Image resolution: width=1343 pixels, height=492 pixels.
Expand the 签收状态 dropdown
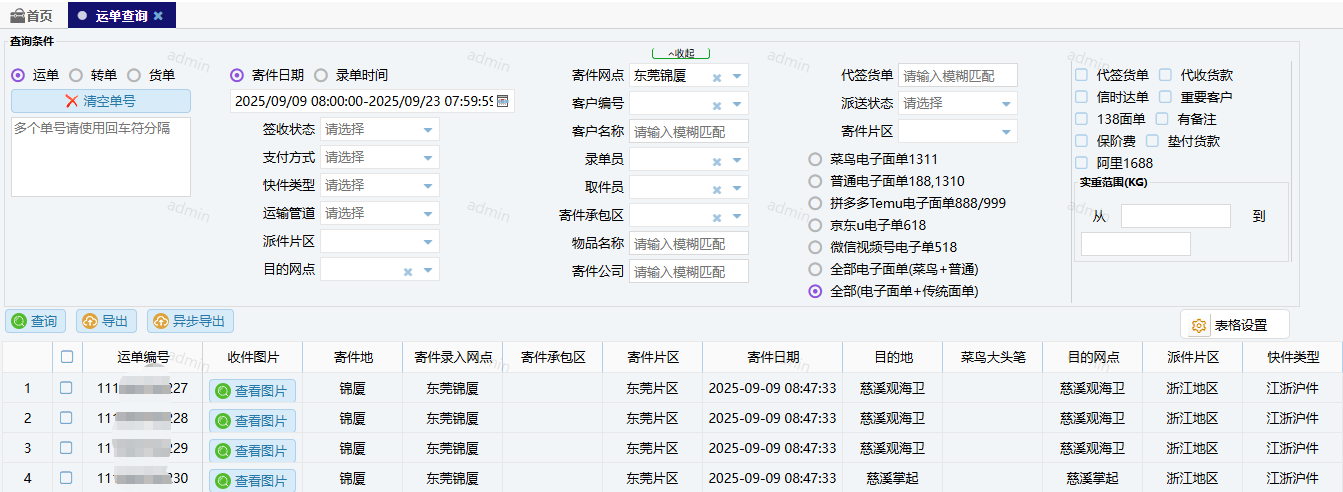[x=428, y=130]
